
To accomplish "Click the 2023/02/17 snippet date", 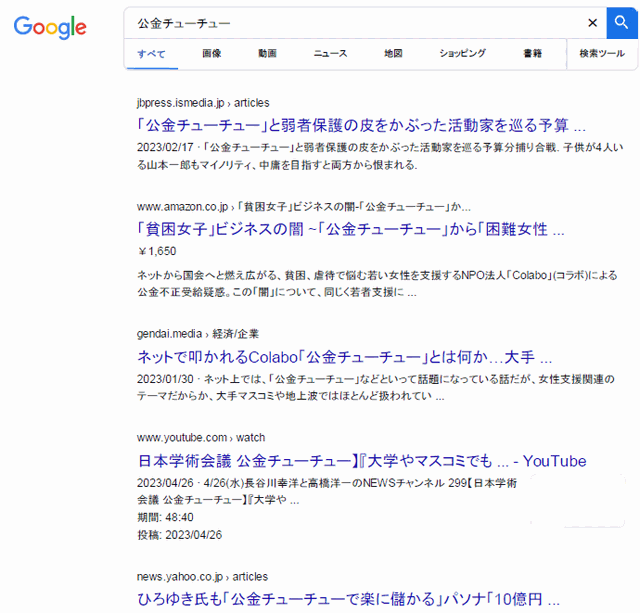I will pyautogui.click(x=165, y=147).
